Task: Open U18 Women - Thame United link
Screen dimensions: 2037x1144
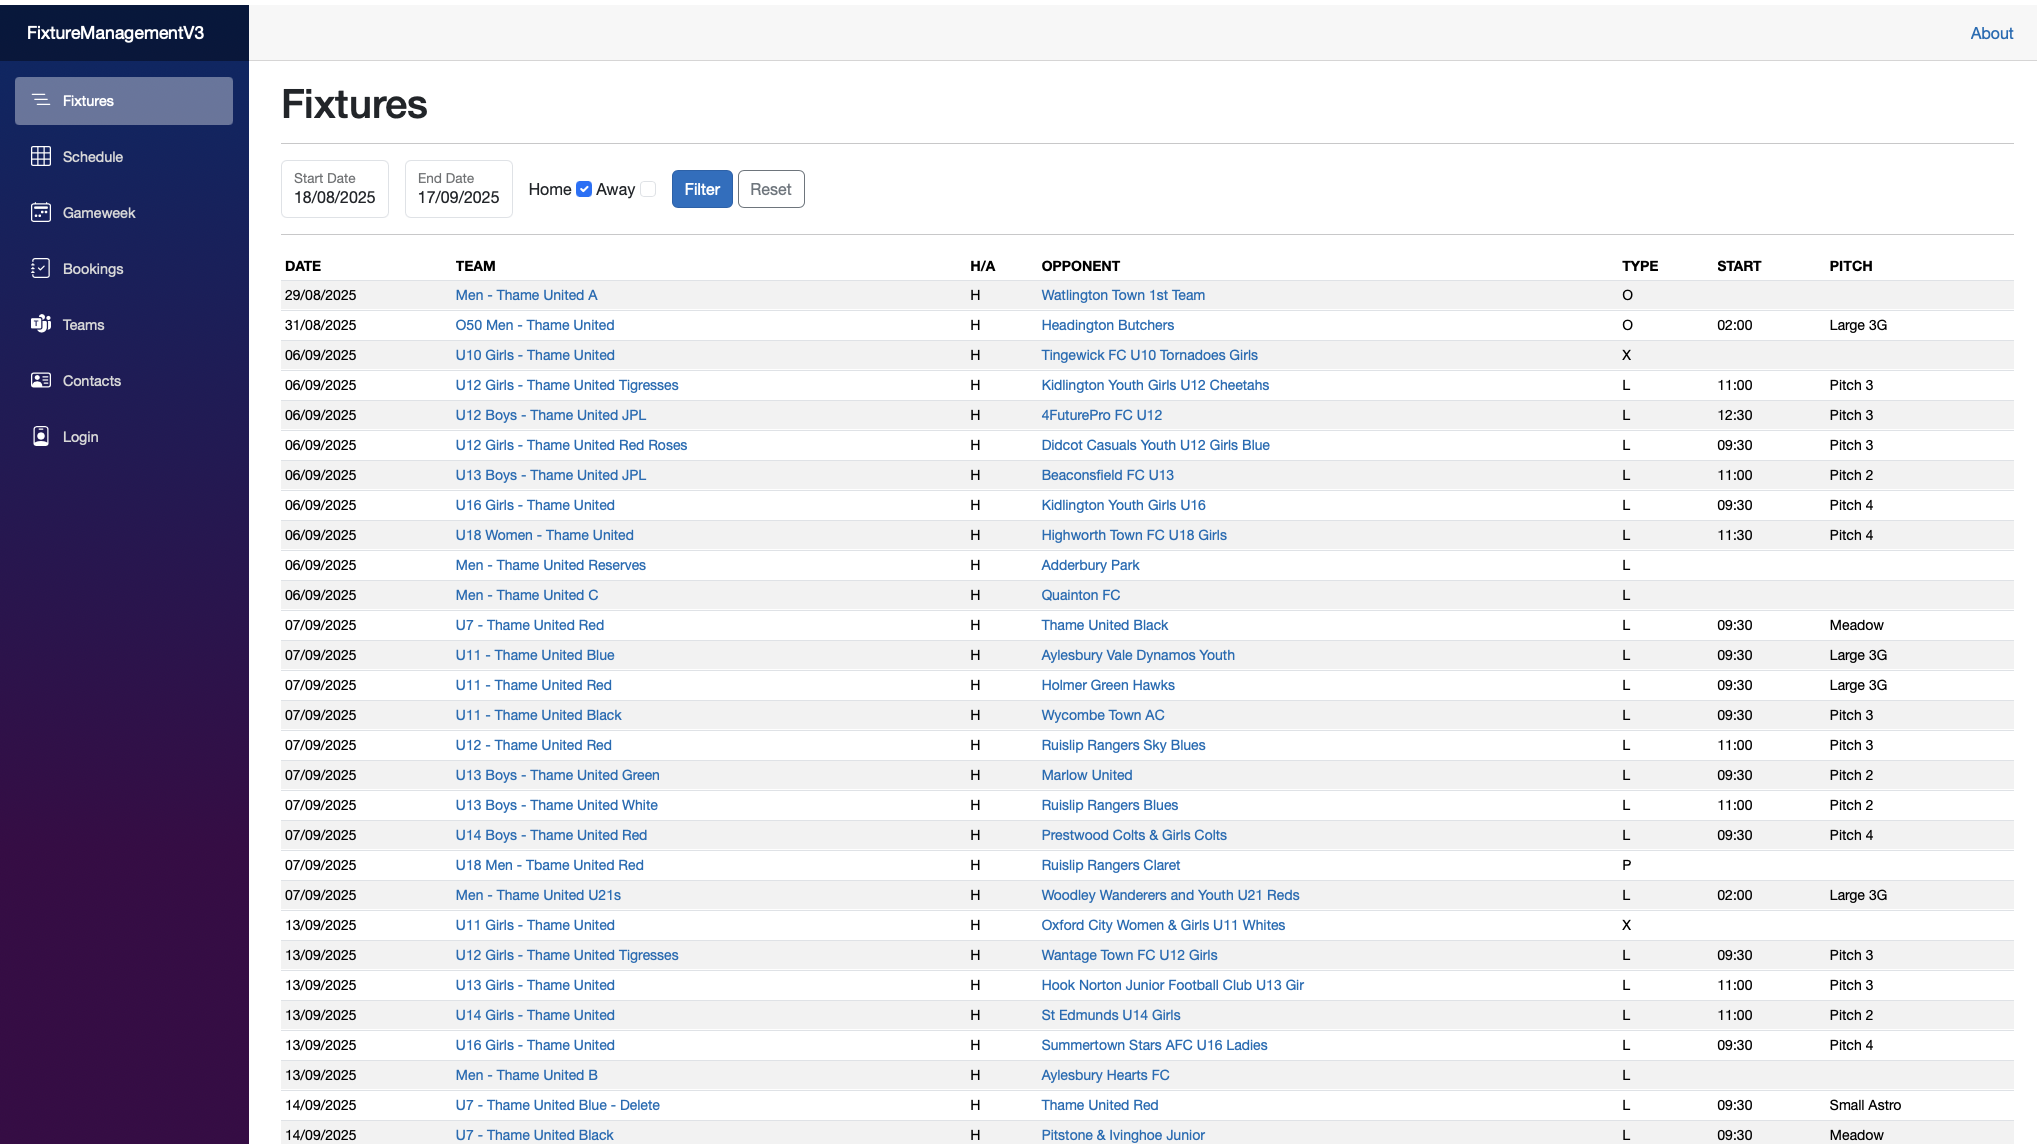Action: [x=544, y=535]
